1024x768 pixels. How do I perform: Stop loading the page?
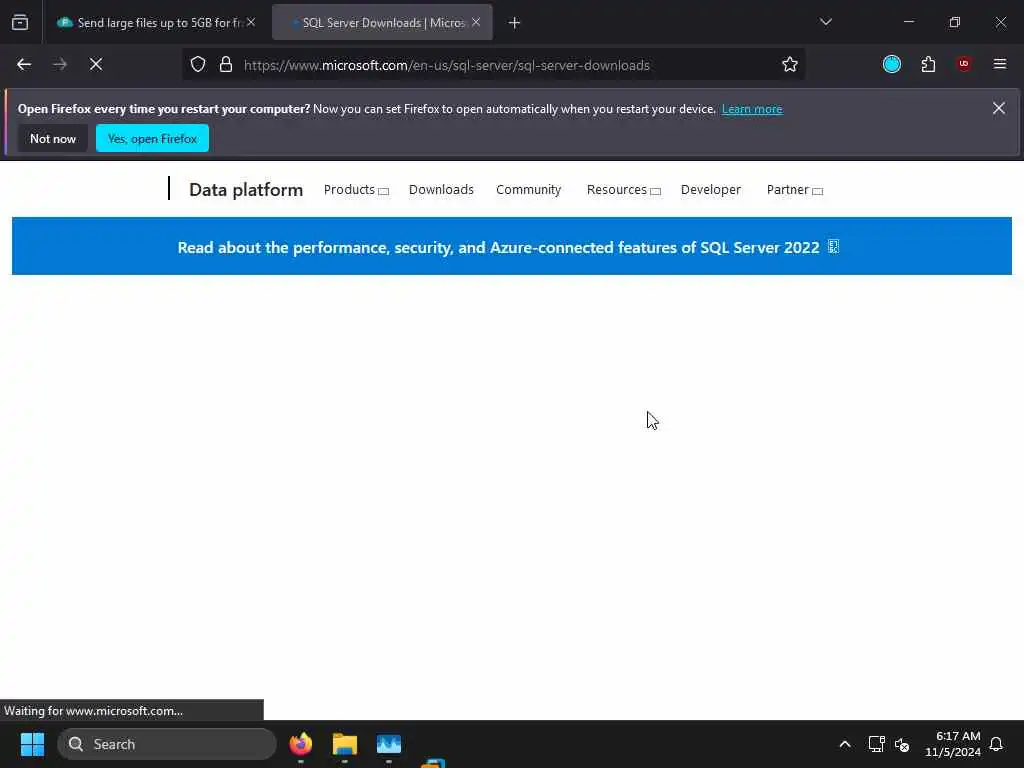pyautogui.click(x=96, y=64)
